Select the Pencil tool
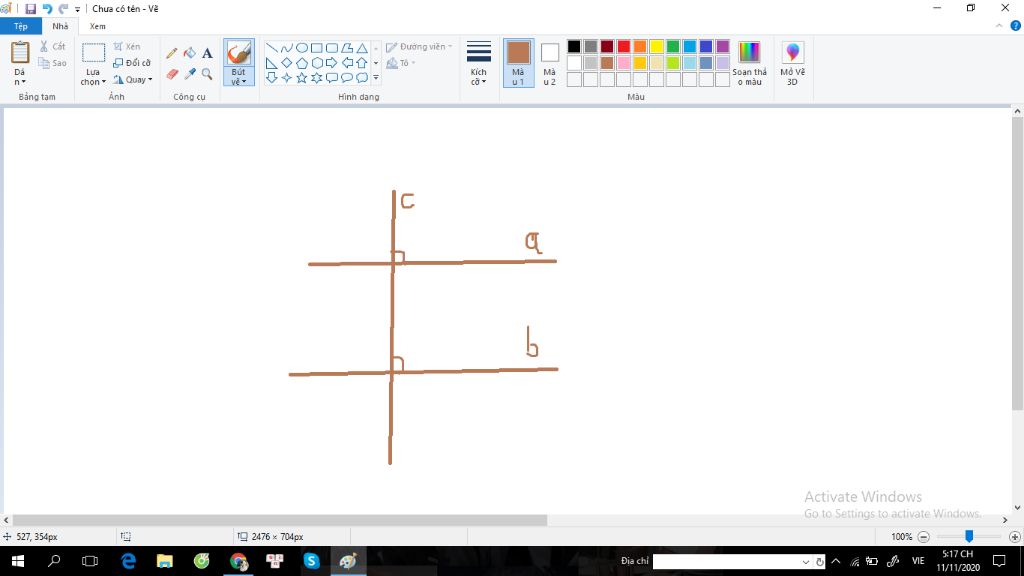1024x576 pixels. [172, 53]
